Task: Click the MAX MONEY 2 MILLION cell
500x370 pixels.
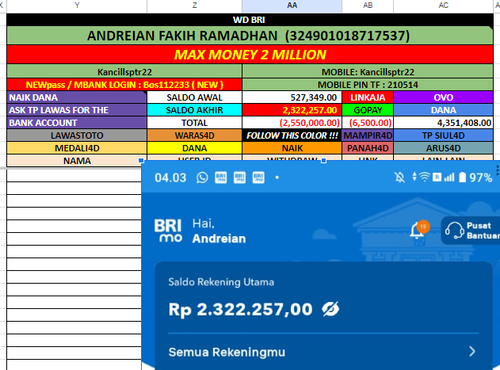Action: pyautogui.click(x=250, y=54)
